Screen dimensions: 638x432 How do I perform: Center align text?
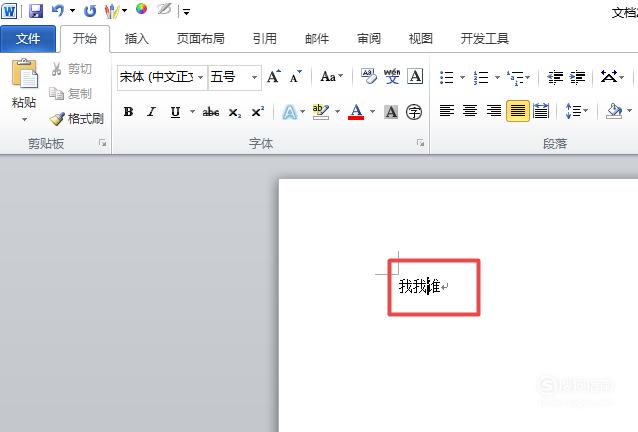pyautogui.click(x=470, y=111)
